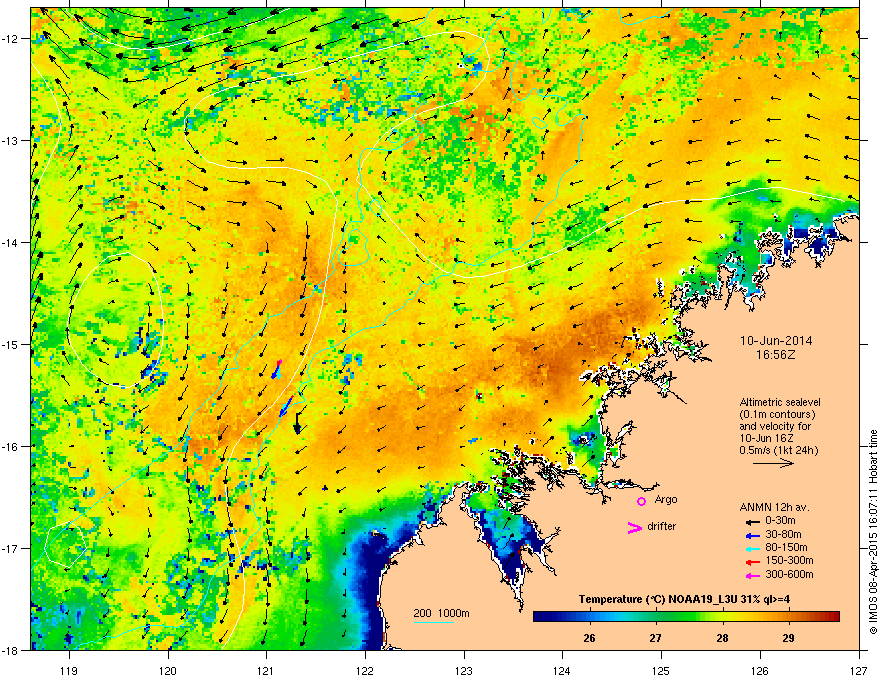This screenshot has width=880, height=680.
Task: Click latitude axis label -17
Action: coord(11,548)
